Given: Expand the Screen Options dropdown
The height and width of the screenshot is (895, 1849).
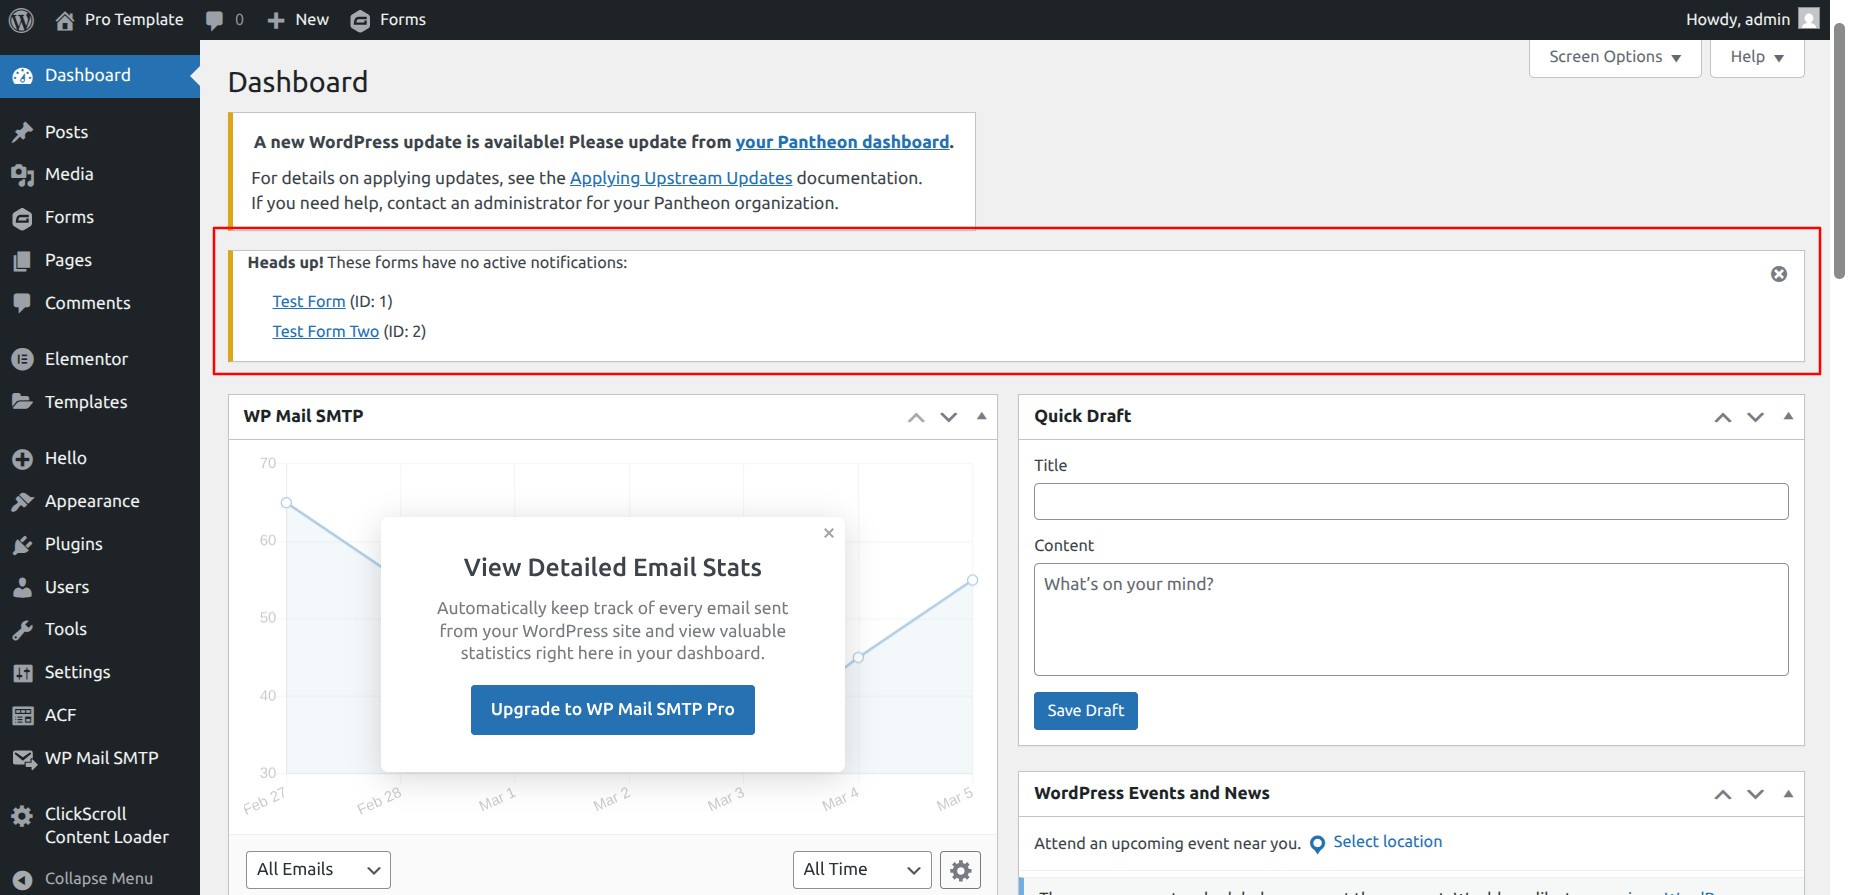Looking at the screenshot, I should click(x=1615, y=57).
